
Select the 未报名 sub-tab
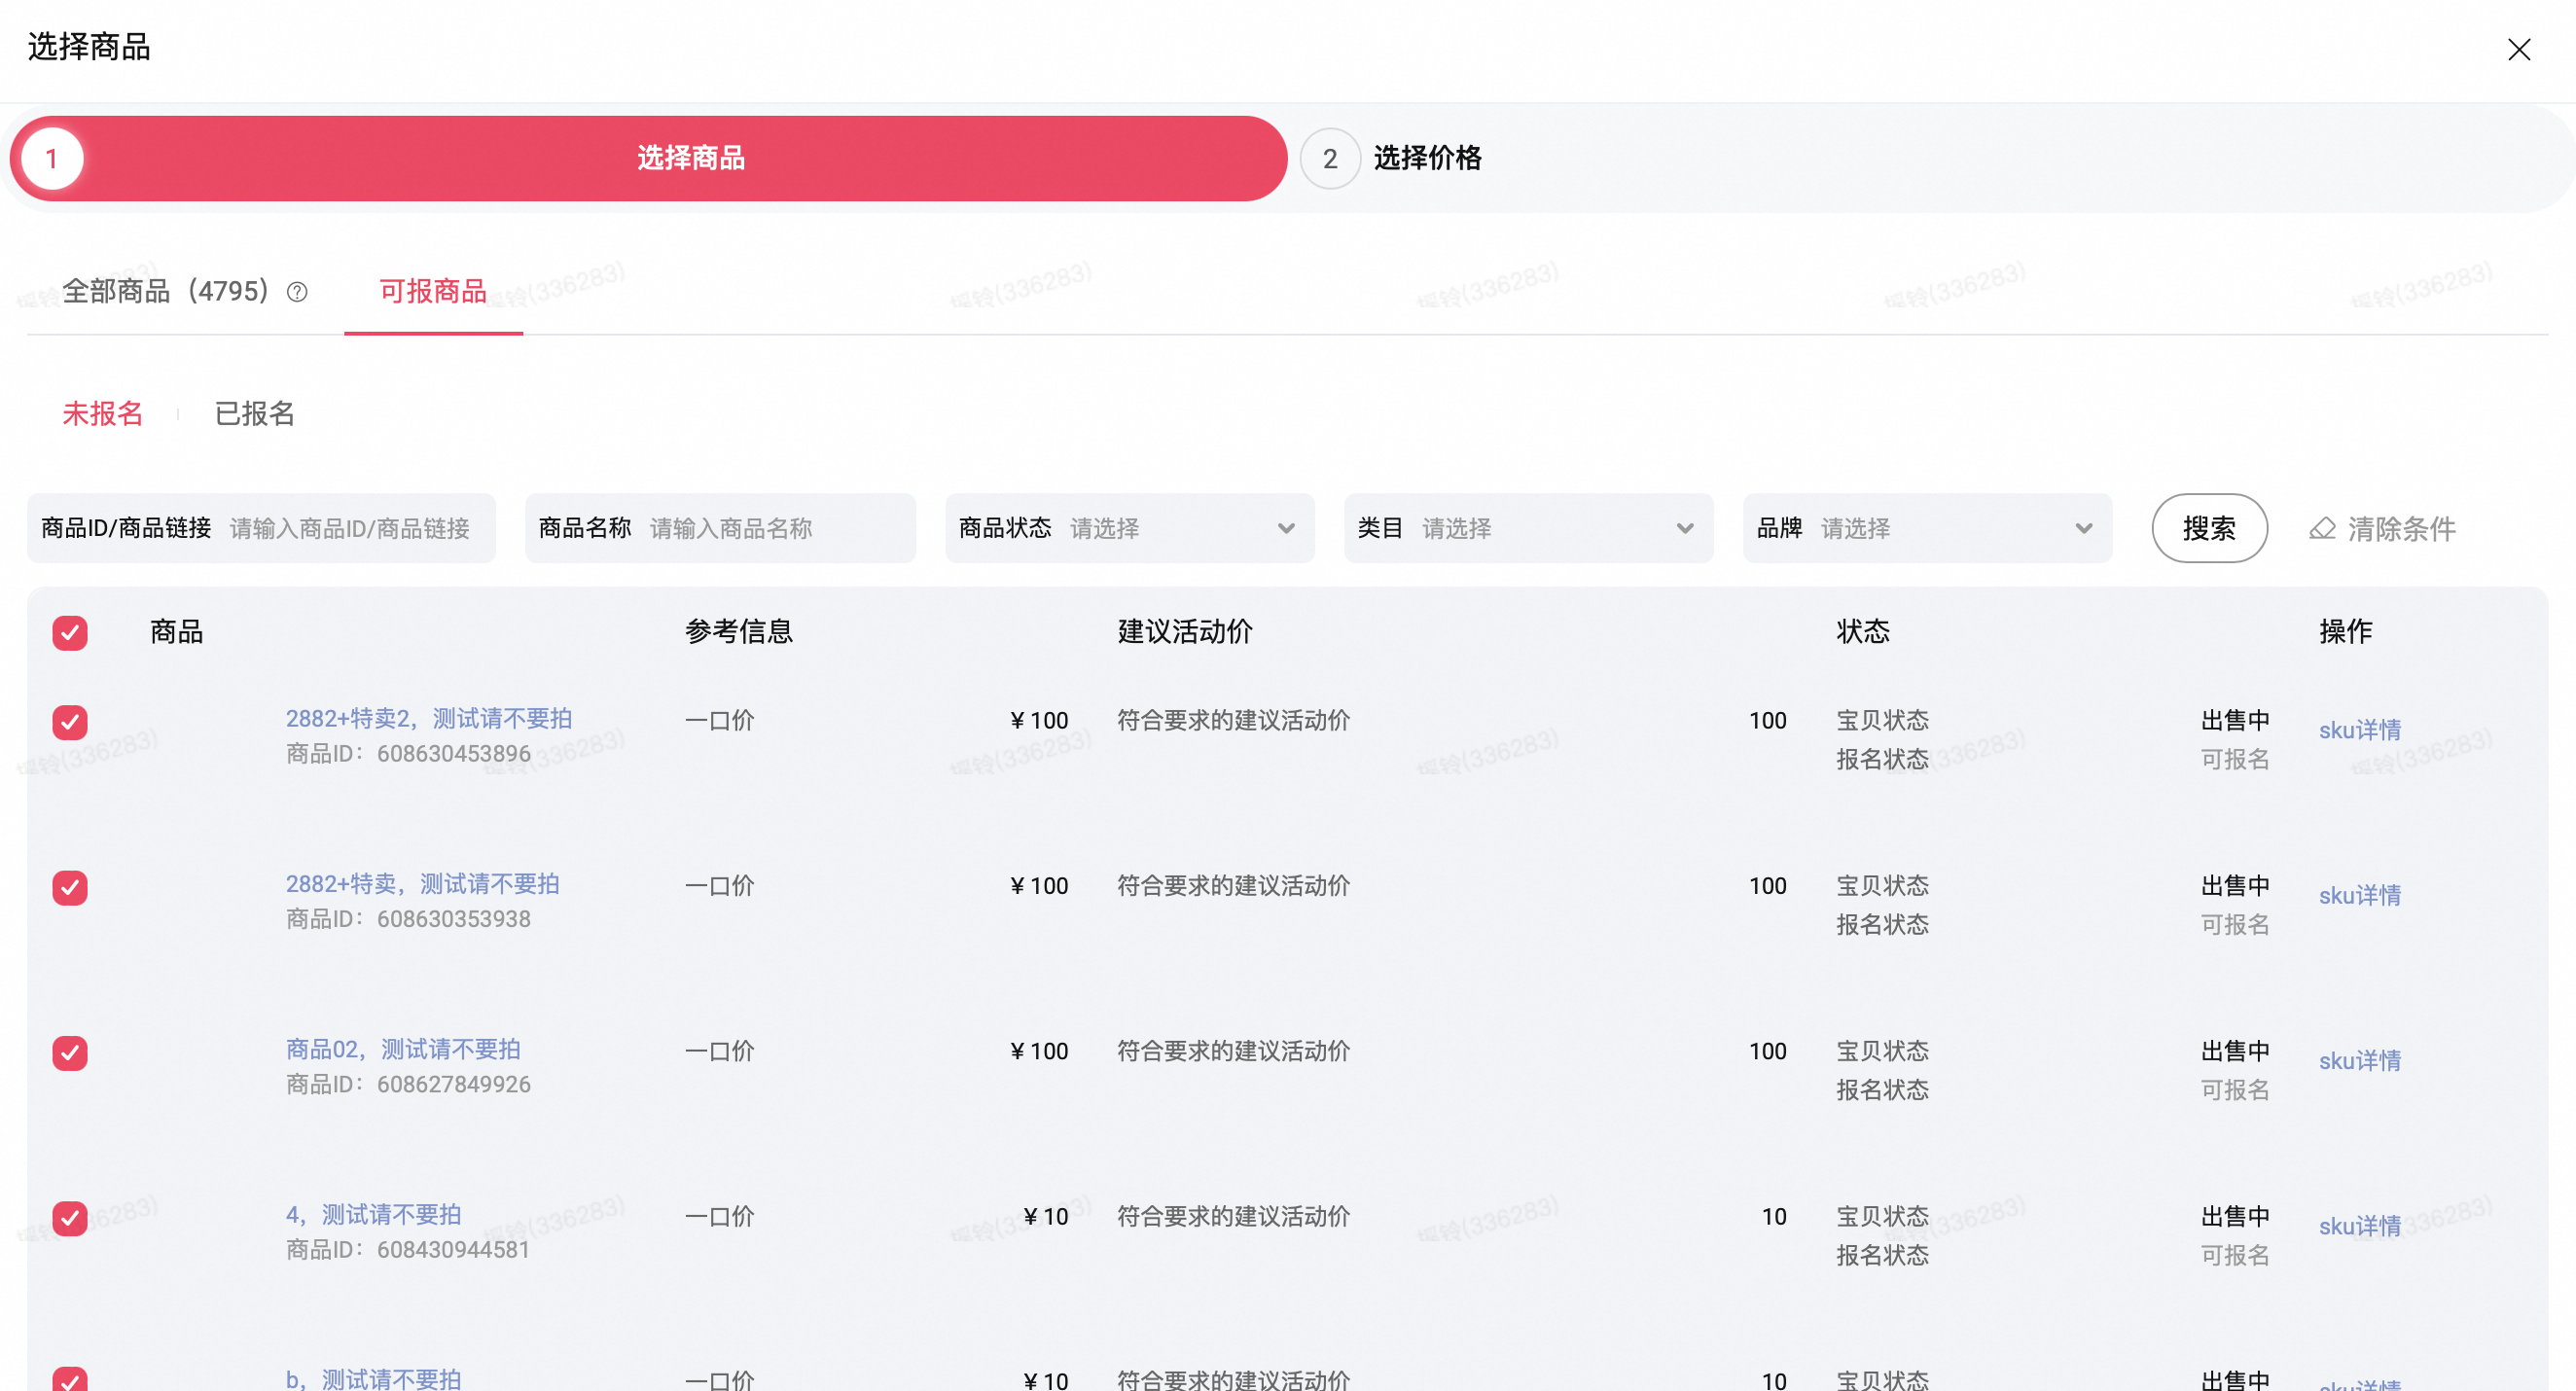[x=103, y=414]
